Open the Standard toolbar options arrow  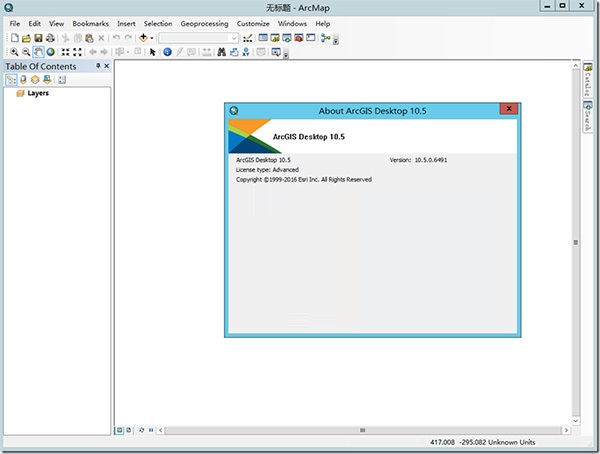pos(336,40)
